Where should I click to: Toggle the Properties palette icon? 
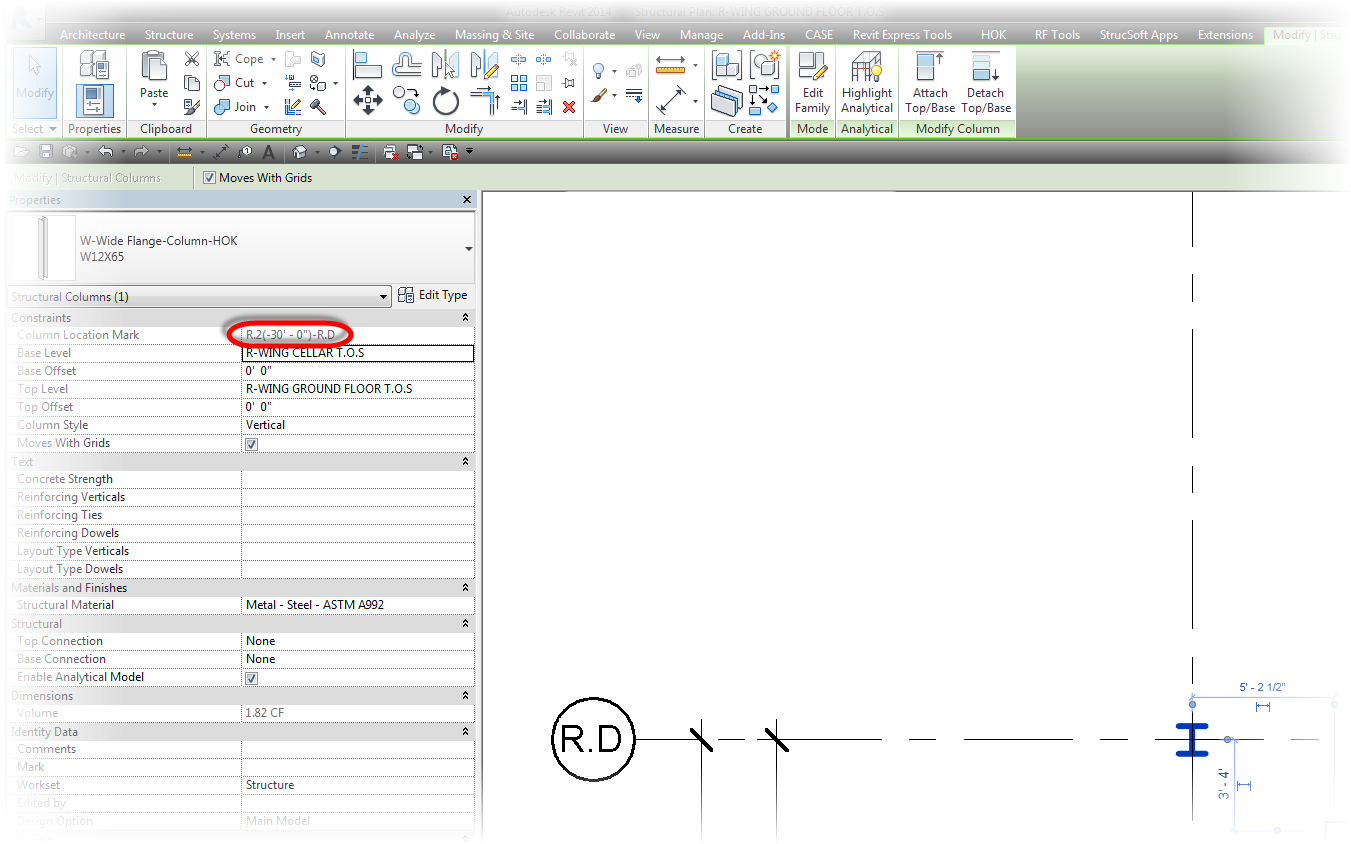click(94, 101)
